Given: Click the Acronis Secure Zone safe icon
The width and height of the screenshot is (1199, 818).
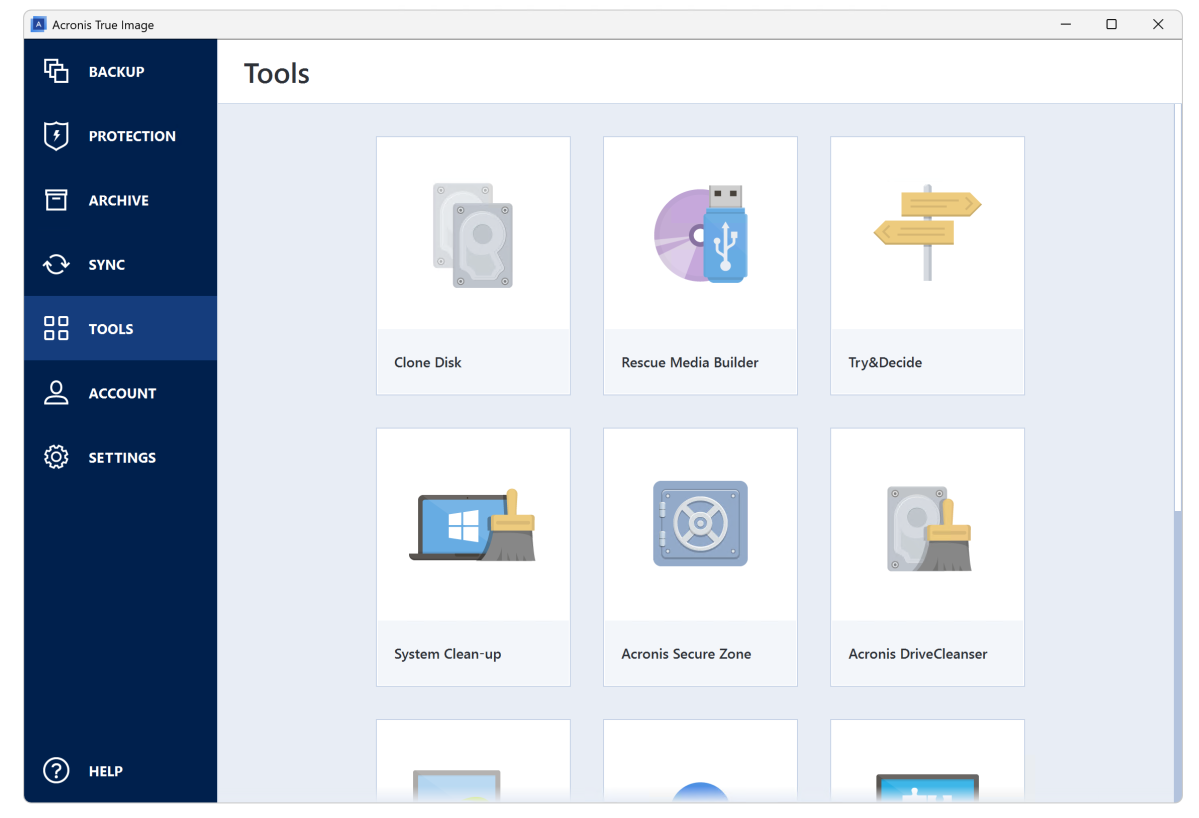Looking at the screenshot, I should pos(700,524).
